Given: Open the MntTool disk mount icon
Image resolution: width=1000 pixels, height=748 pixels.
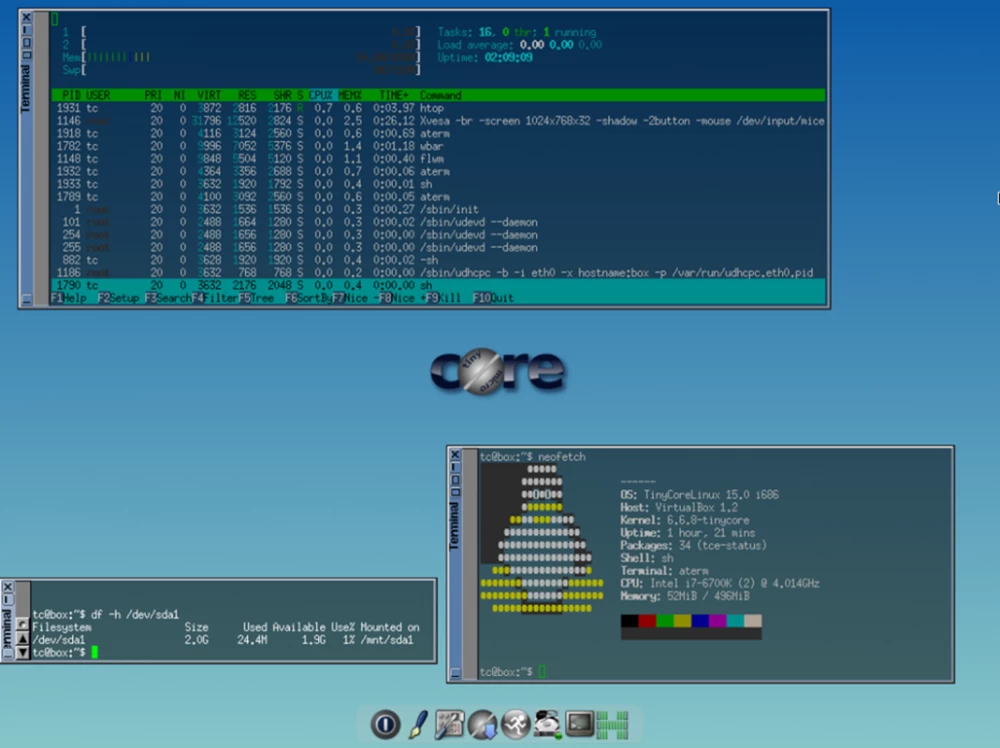Looking at the screenshot, I should tap(546, 724).
